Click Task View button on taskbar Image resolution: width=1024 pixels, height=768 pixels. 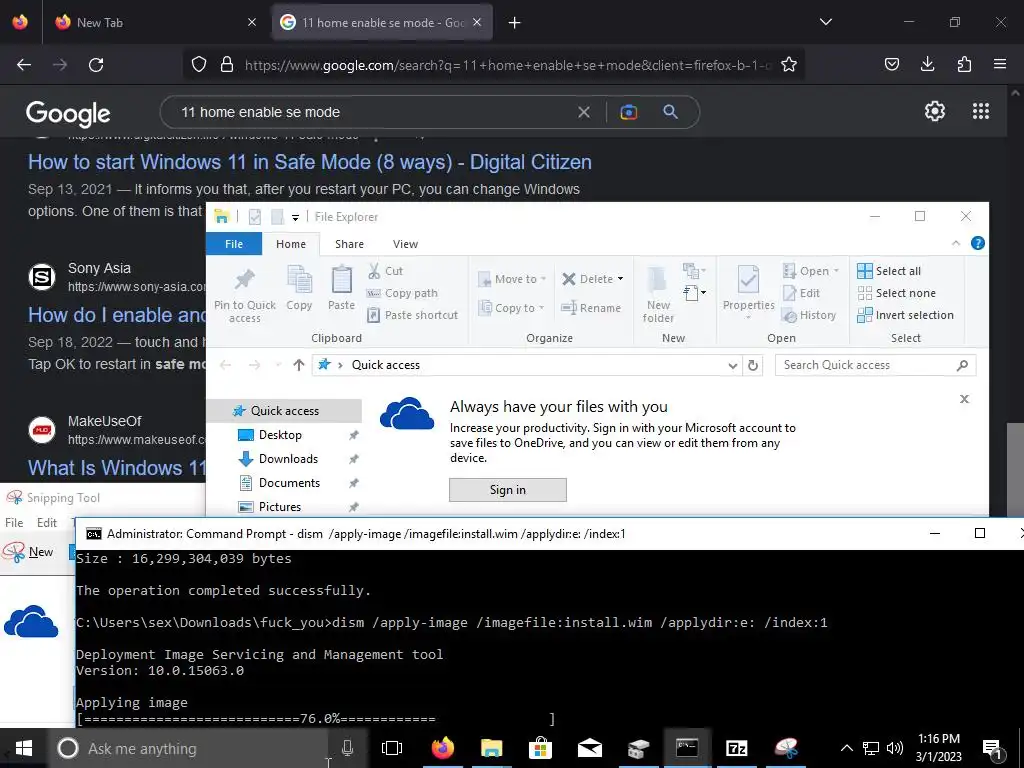(392, 748)
